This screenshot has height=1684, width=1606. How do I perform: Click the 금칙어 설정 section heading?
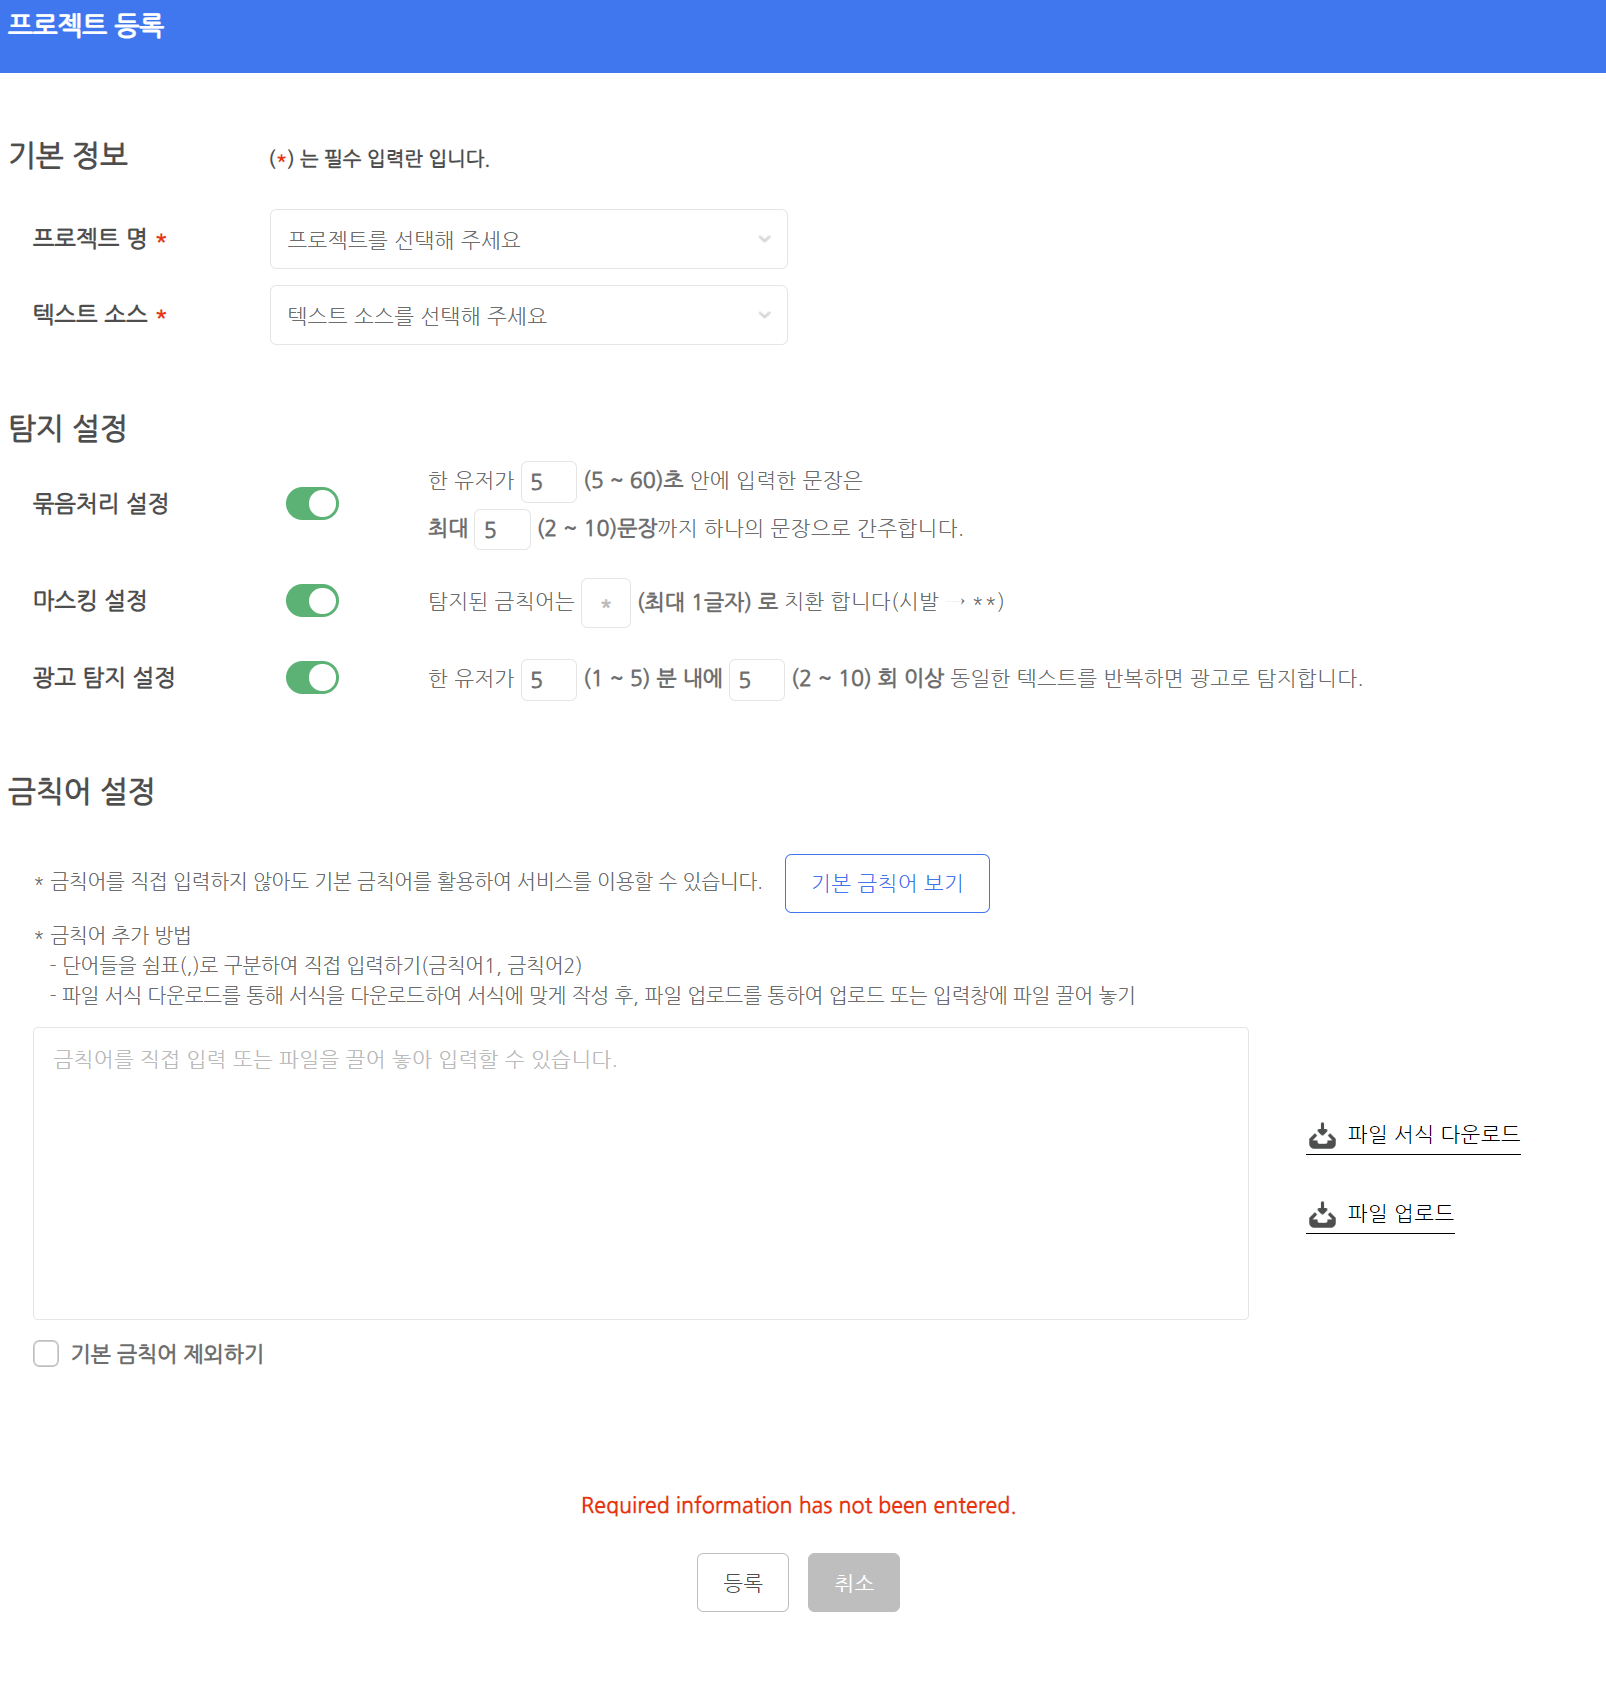pyautogui.click(x=81, y=791)
